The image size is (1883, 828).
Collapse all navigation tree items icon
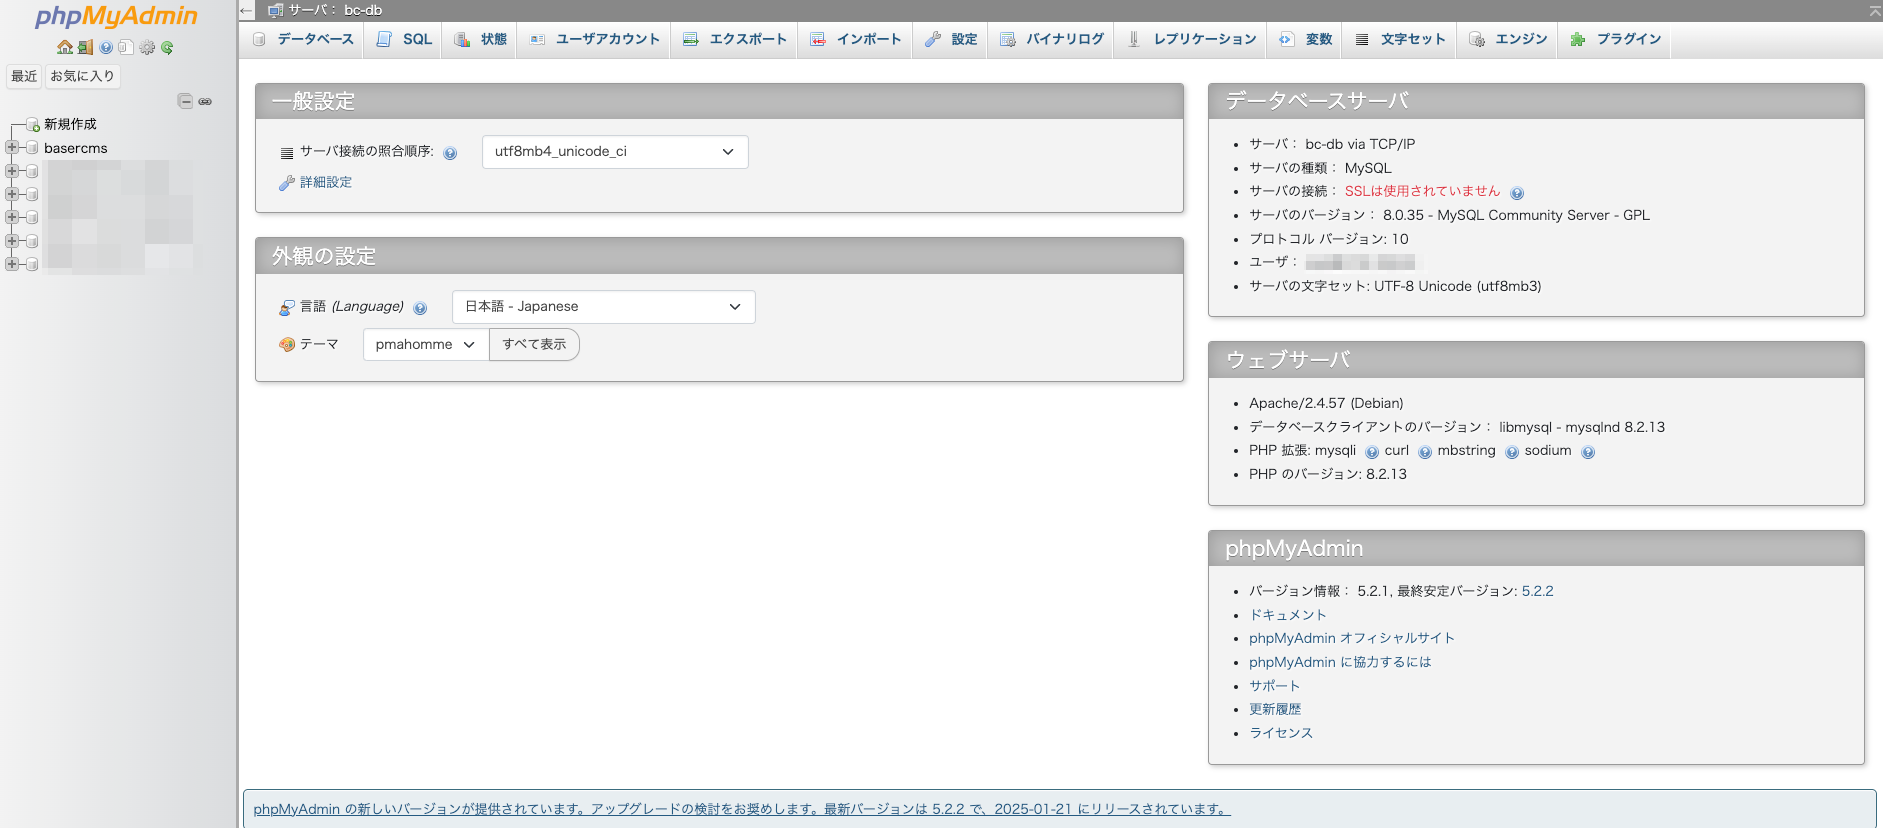185,101
